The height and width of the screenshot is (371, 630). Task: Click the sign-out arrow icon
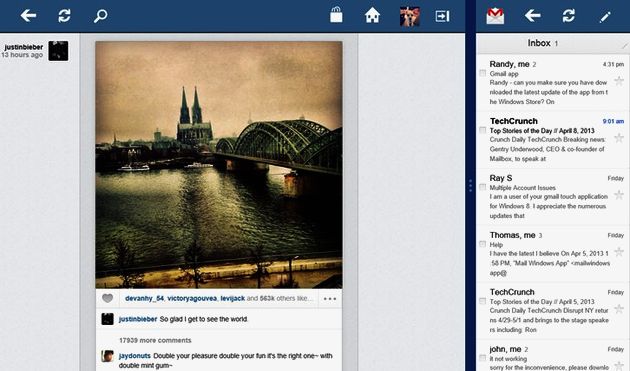[x=442, y=16]
